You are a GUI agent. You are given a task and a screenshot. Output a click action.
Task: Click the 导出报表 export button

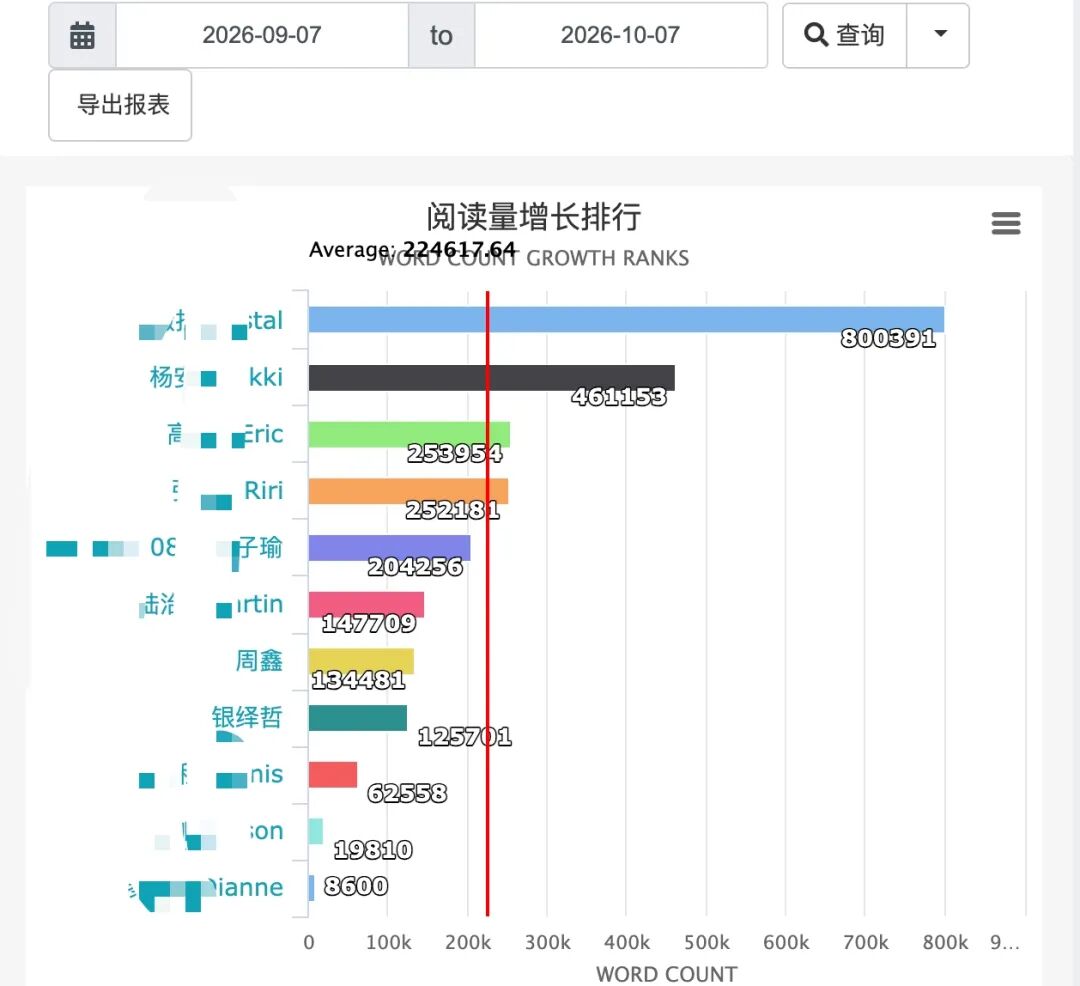point(120,105)
